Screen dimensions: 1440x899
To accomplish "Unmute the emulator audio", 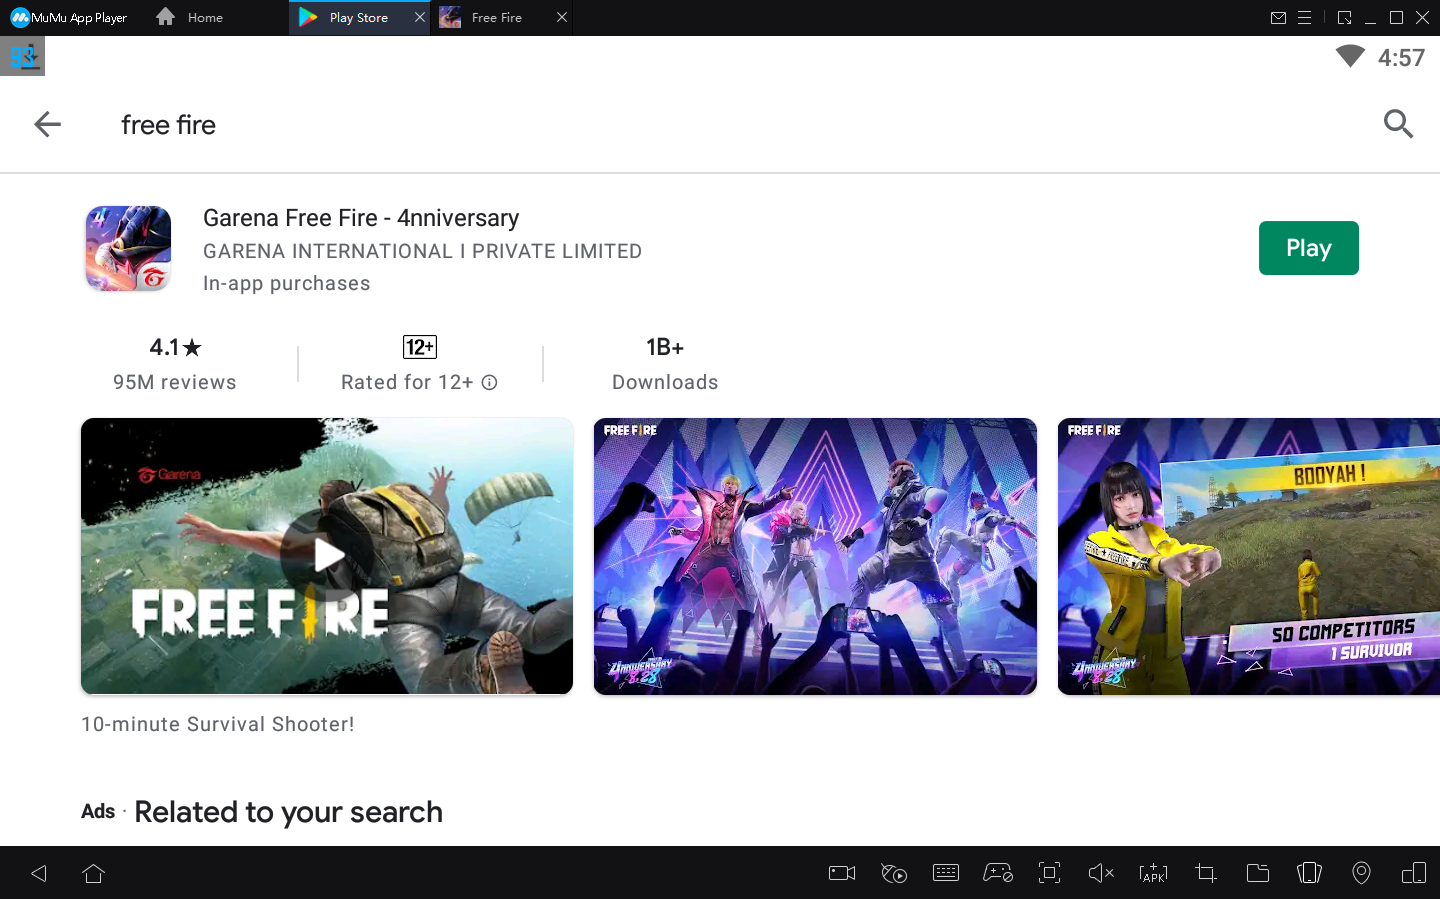I will pos(1101,873).
